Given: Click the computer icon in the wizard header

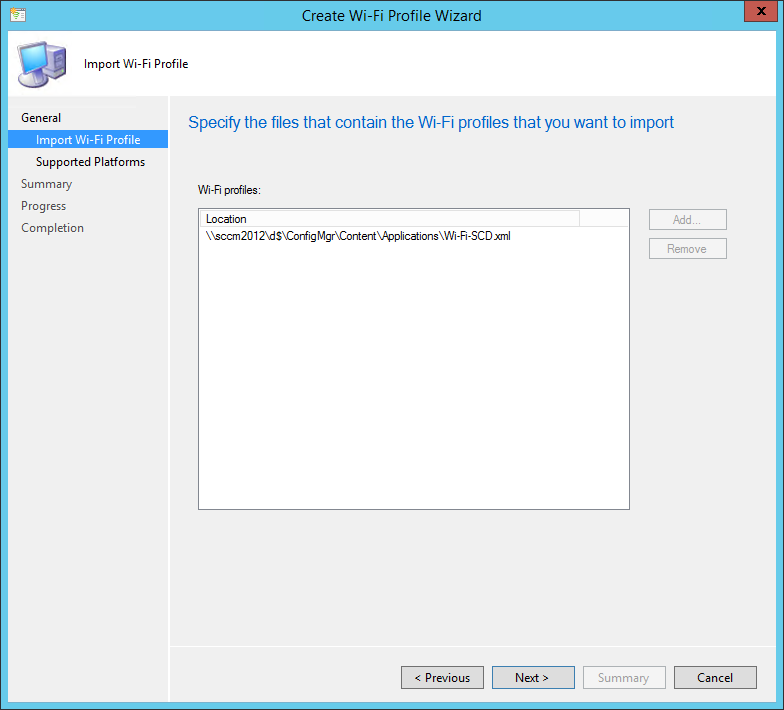Looking at the screenshot, I should tap(41, 64).
